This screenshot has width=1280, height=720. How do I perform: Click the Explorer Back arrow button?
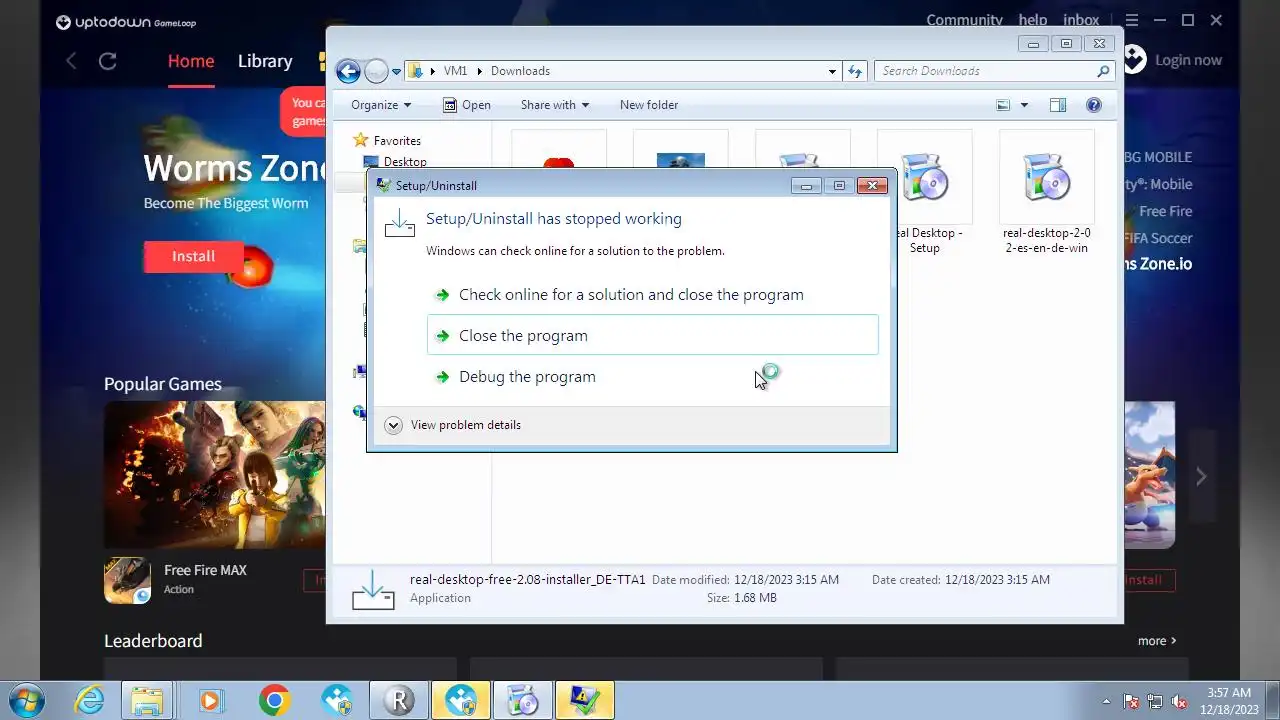348,71
